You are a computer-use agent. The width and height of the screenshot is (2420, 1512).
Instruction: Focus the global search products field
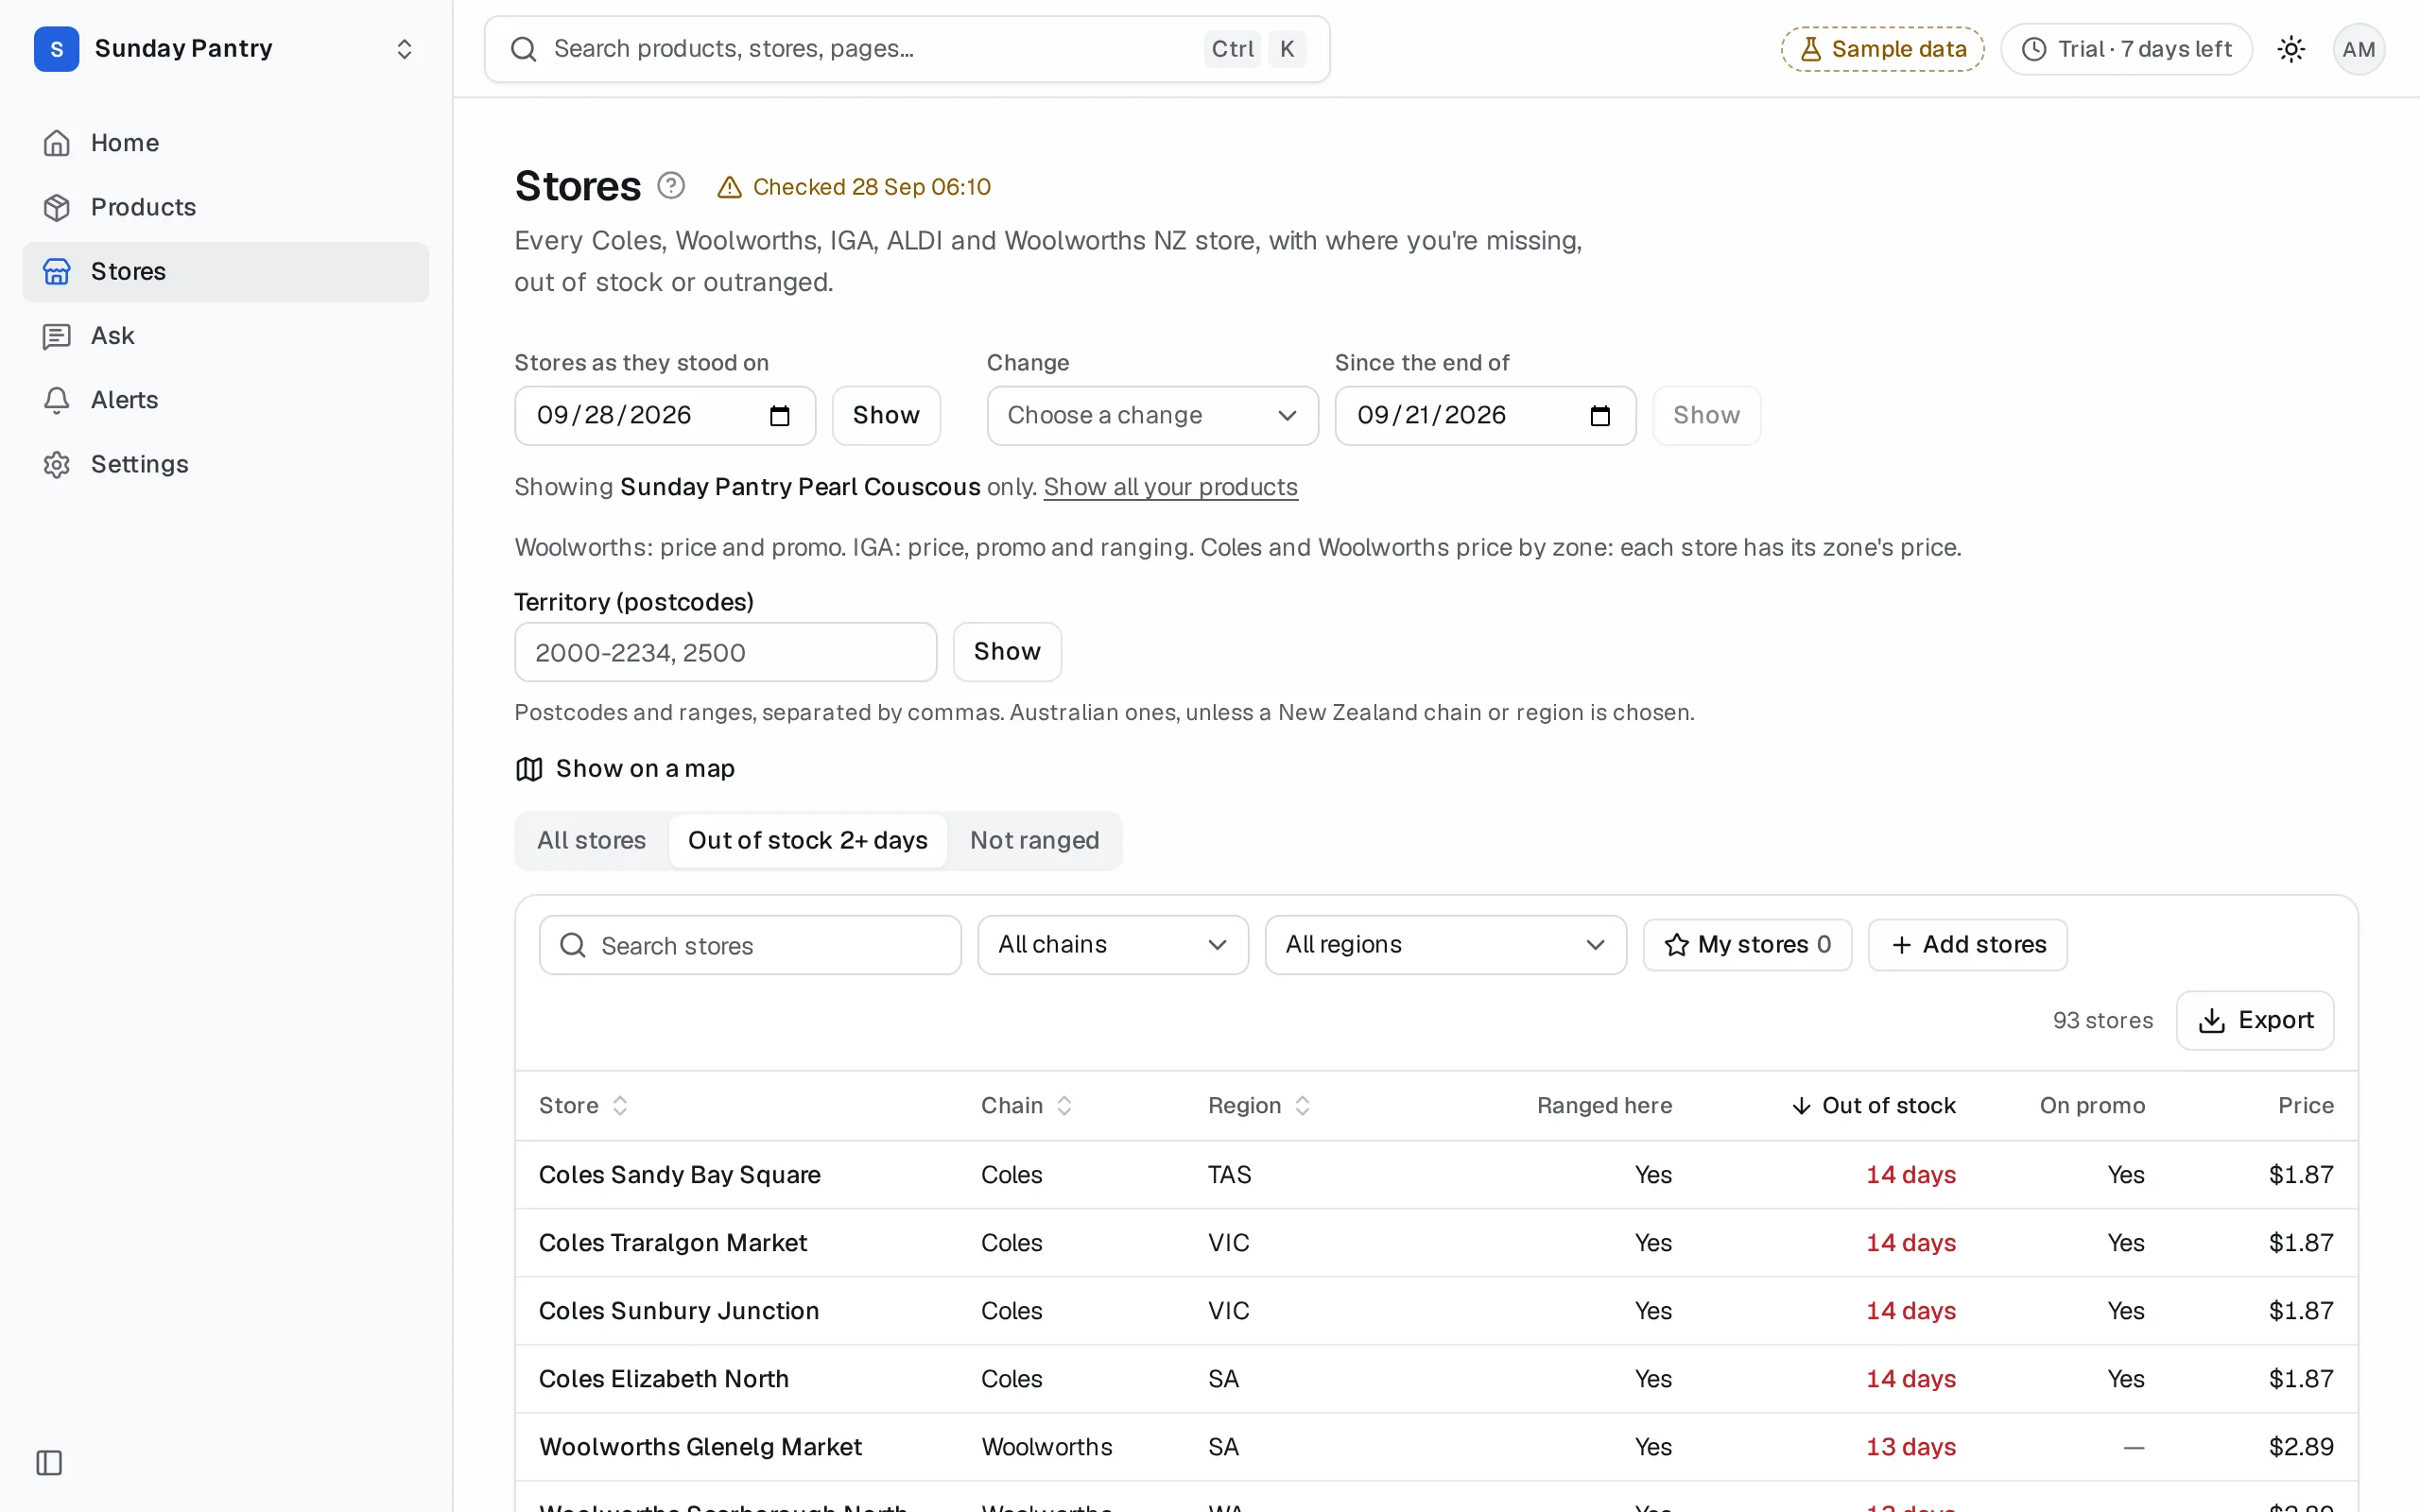tap(907, 49)
